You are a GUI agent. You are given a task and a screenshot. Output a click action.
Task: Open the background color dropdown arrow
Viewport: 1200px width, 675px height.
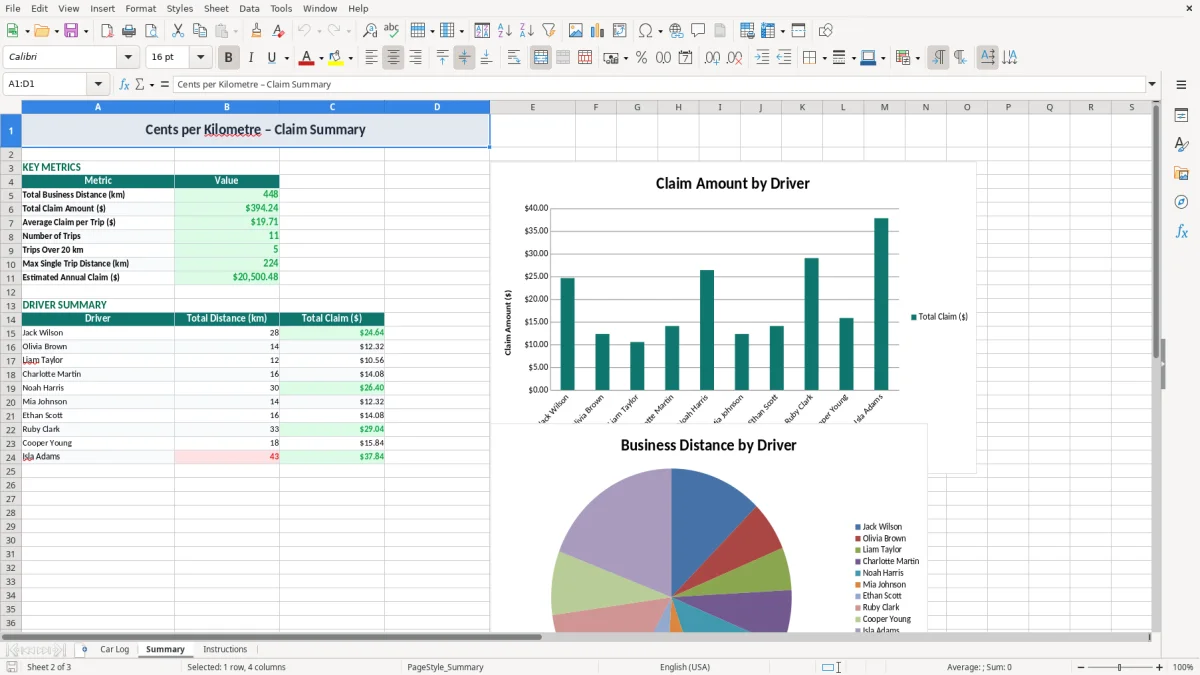350,58
